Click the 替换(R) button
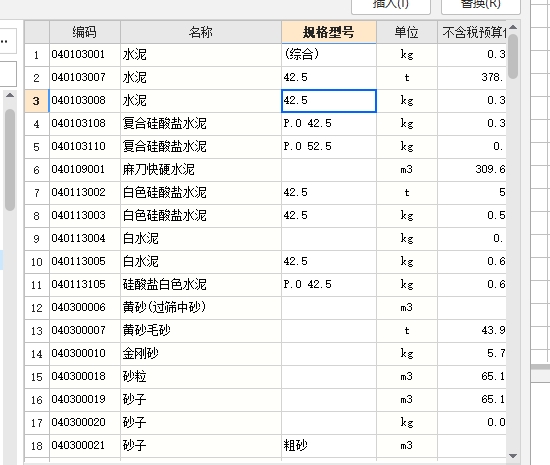This screenshot has height=465, width=550. pos(480,6)
